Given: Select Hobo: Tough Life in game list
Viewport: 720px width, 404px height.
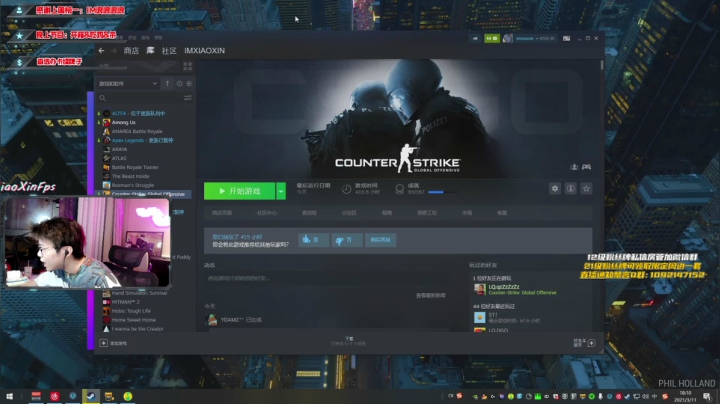Looking at the screenshot, I should coord(131,311).
